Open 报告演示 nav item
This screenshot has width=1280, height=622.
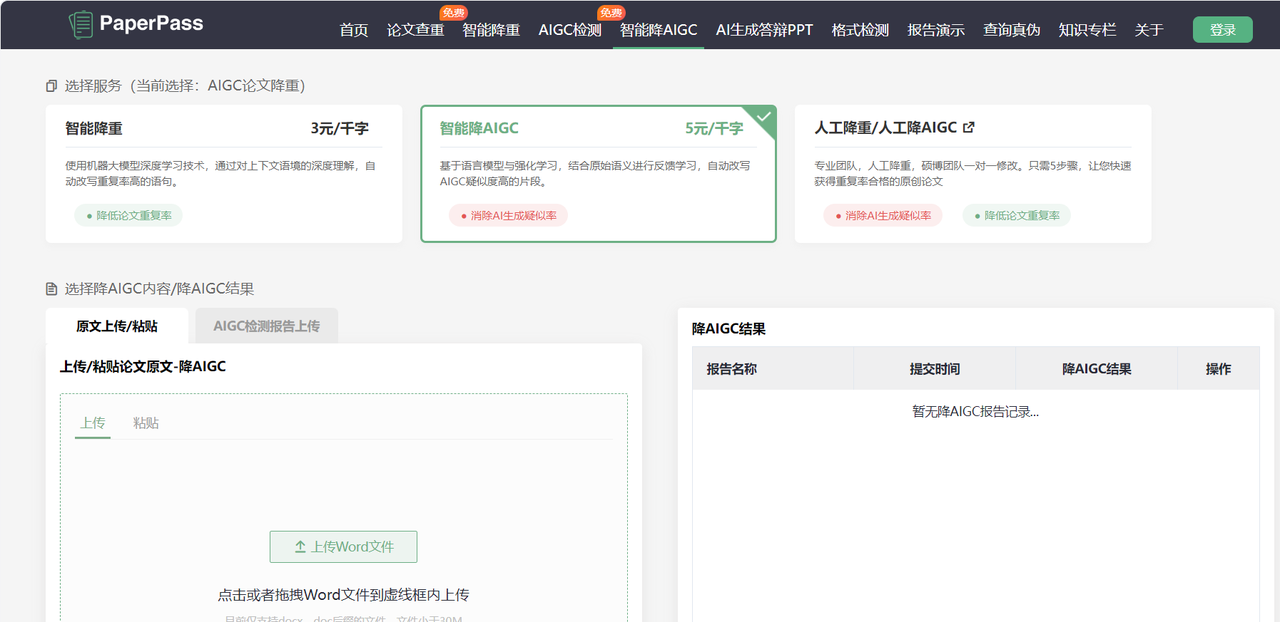[x=936, y=30]
